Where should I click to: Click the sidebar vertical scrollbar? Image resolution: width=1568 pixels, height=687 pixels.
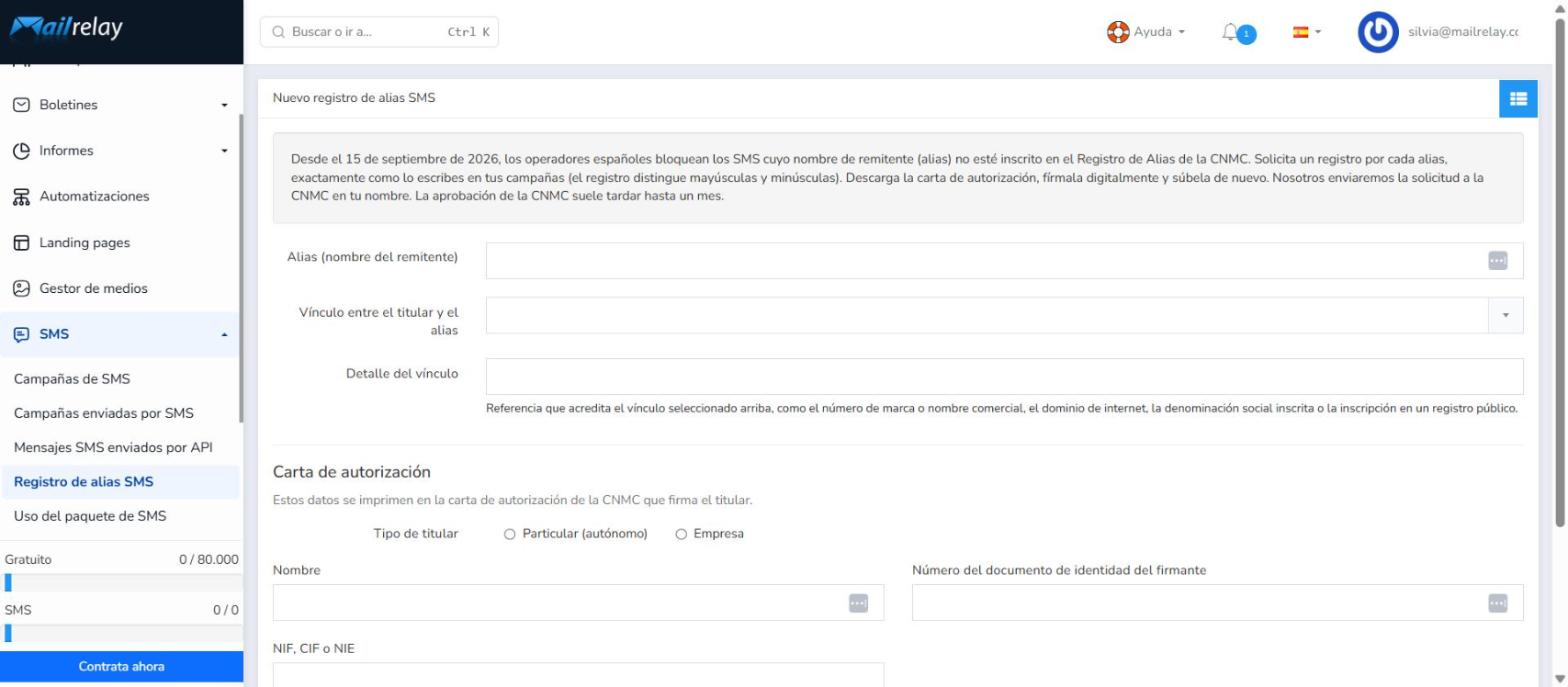[240, 268]
